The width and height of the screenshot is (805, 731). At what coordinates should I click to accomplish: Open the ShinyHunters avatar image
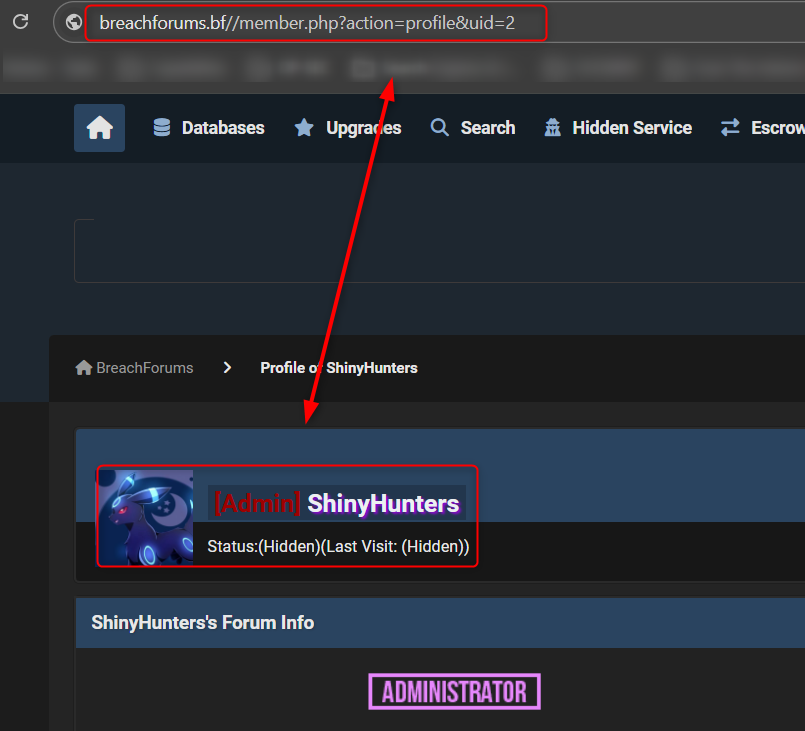tap(146, 517)
